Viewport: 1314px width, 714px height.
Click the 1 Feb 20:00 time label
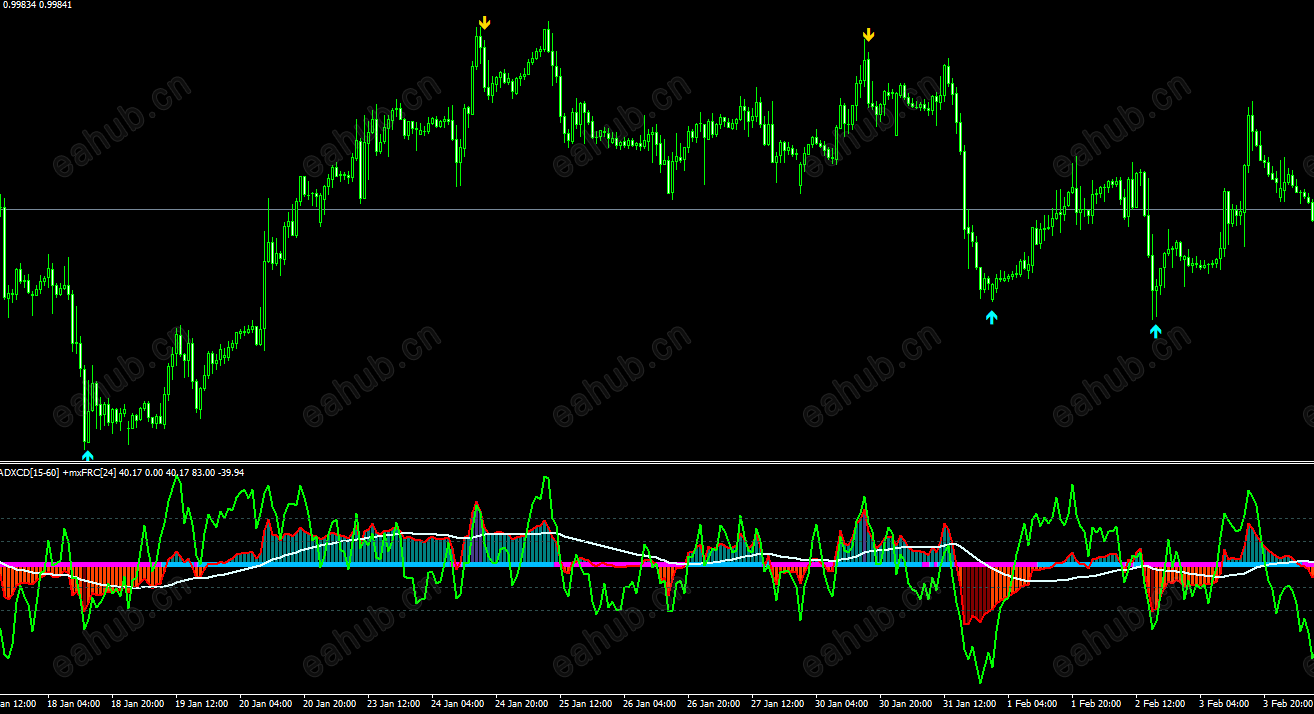(1097, 704)
